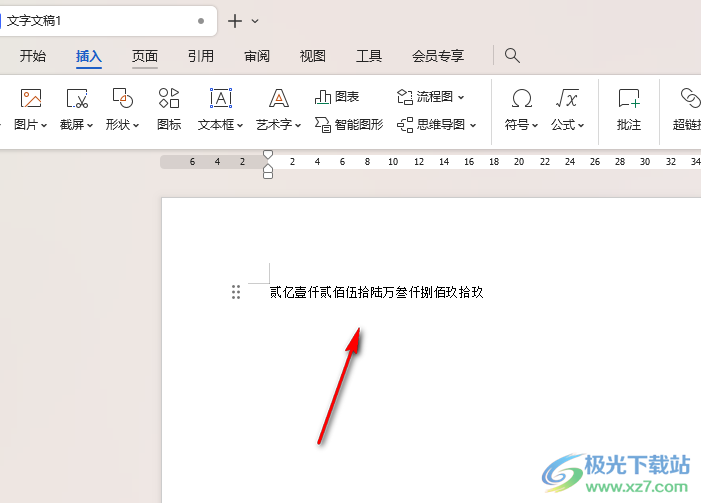The image size is (701, 503).
Task: Expand the 公式 dropdown arrow
Action: point(581,126)
